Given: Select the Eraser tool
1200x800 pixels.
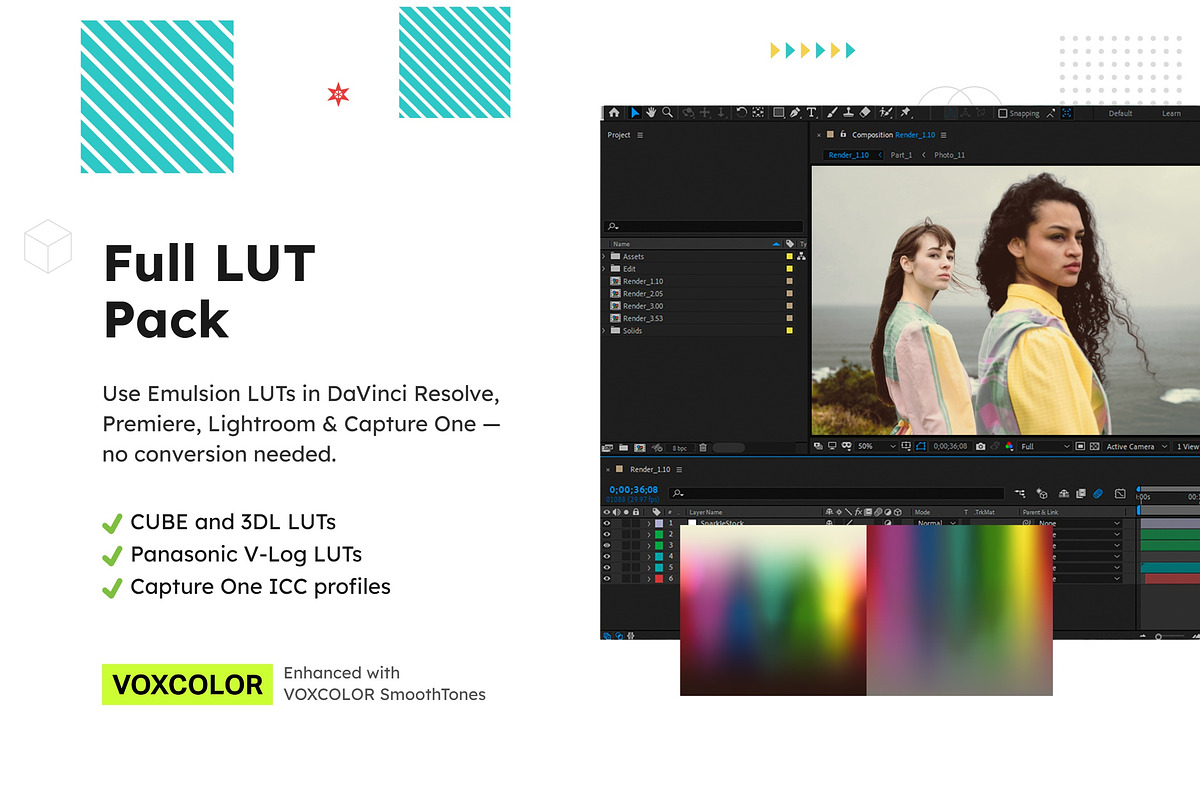Looking at the screenshot, I should tap(866, 113).
